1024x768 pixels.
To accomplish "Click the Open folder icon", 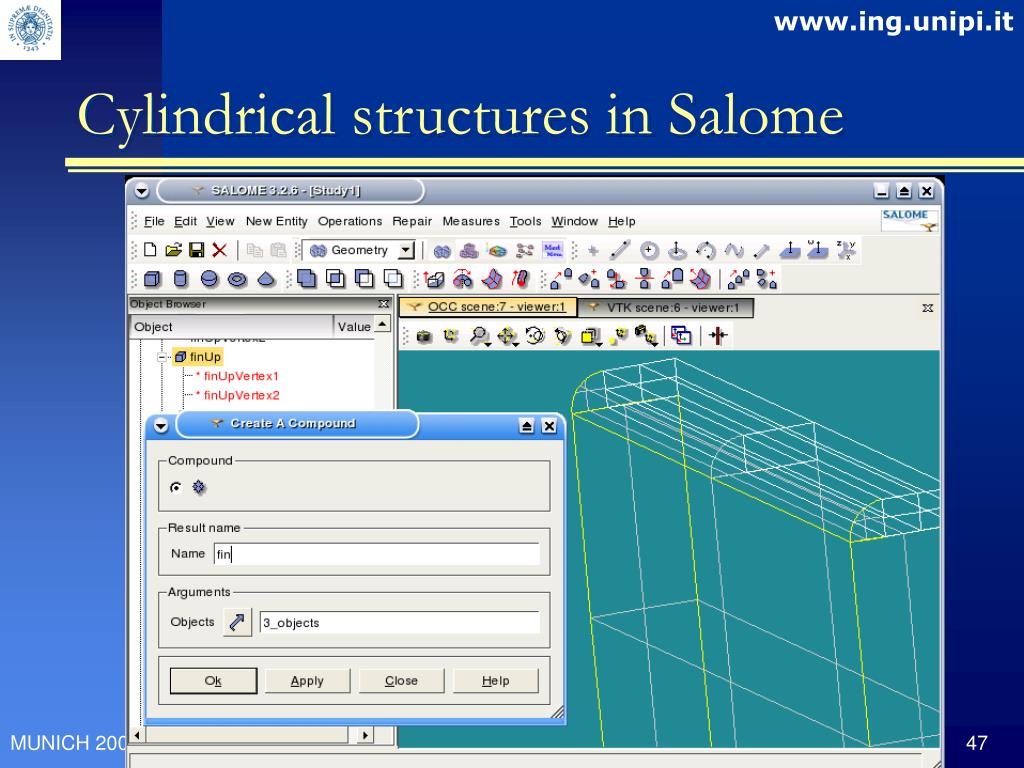I will [x=173, y=249].
